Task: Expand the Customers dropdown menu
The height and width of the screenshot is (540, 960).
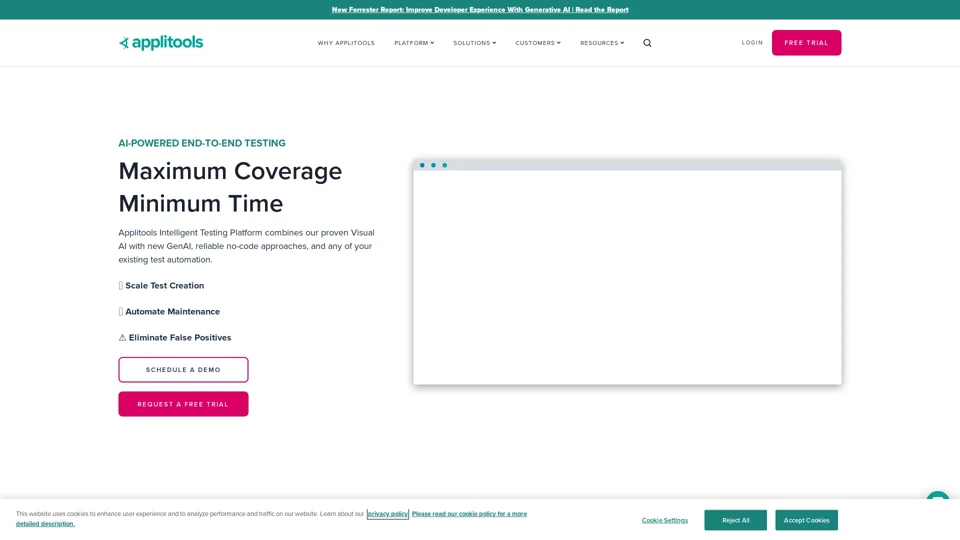Action: coord(538,43)
